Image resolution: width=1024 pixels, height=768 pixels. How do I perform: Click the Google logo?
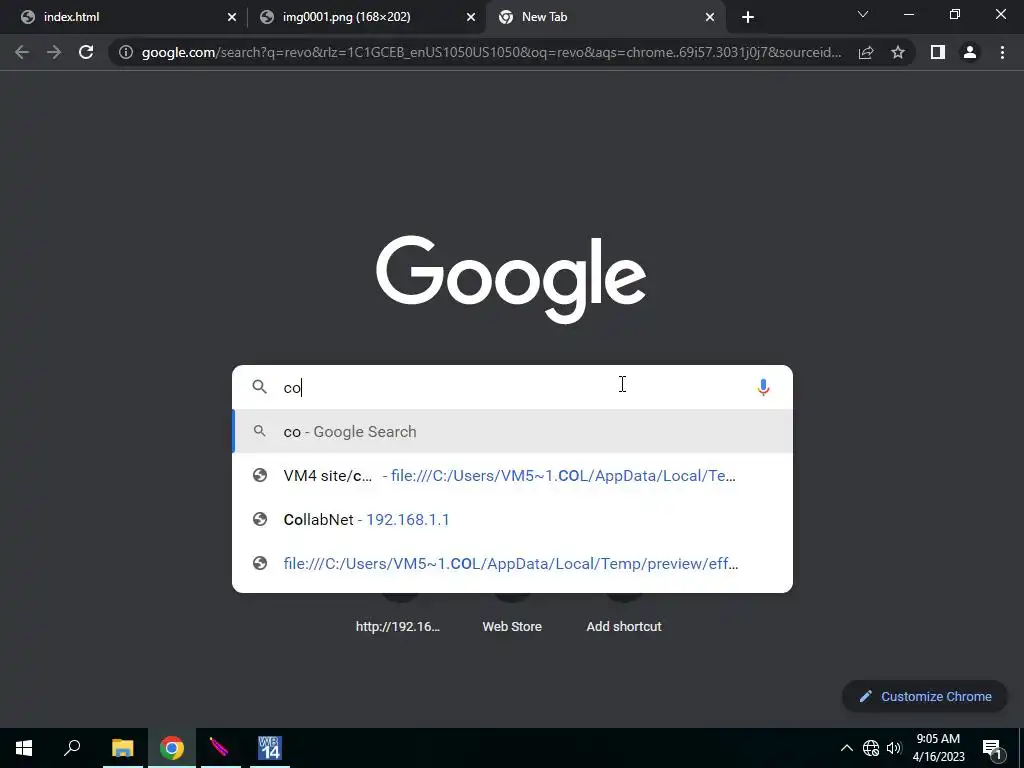pyautogui.click(x=511, y=280)
